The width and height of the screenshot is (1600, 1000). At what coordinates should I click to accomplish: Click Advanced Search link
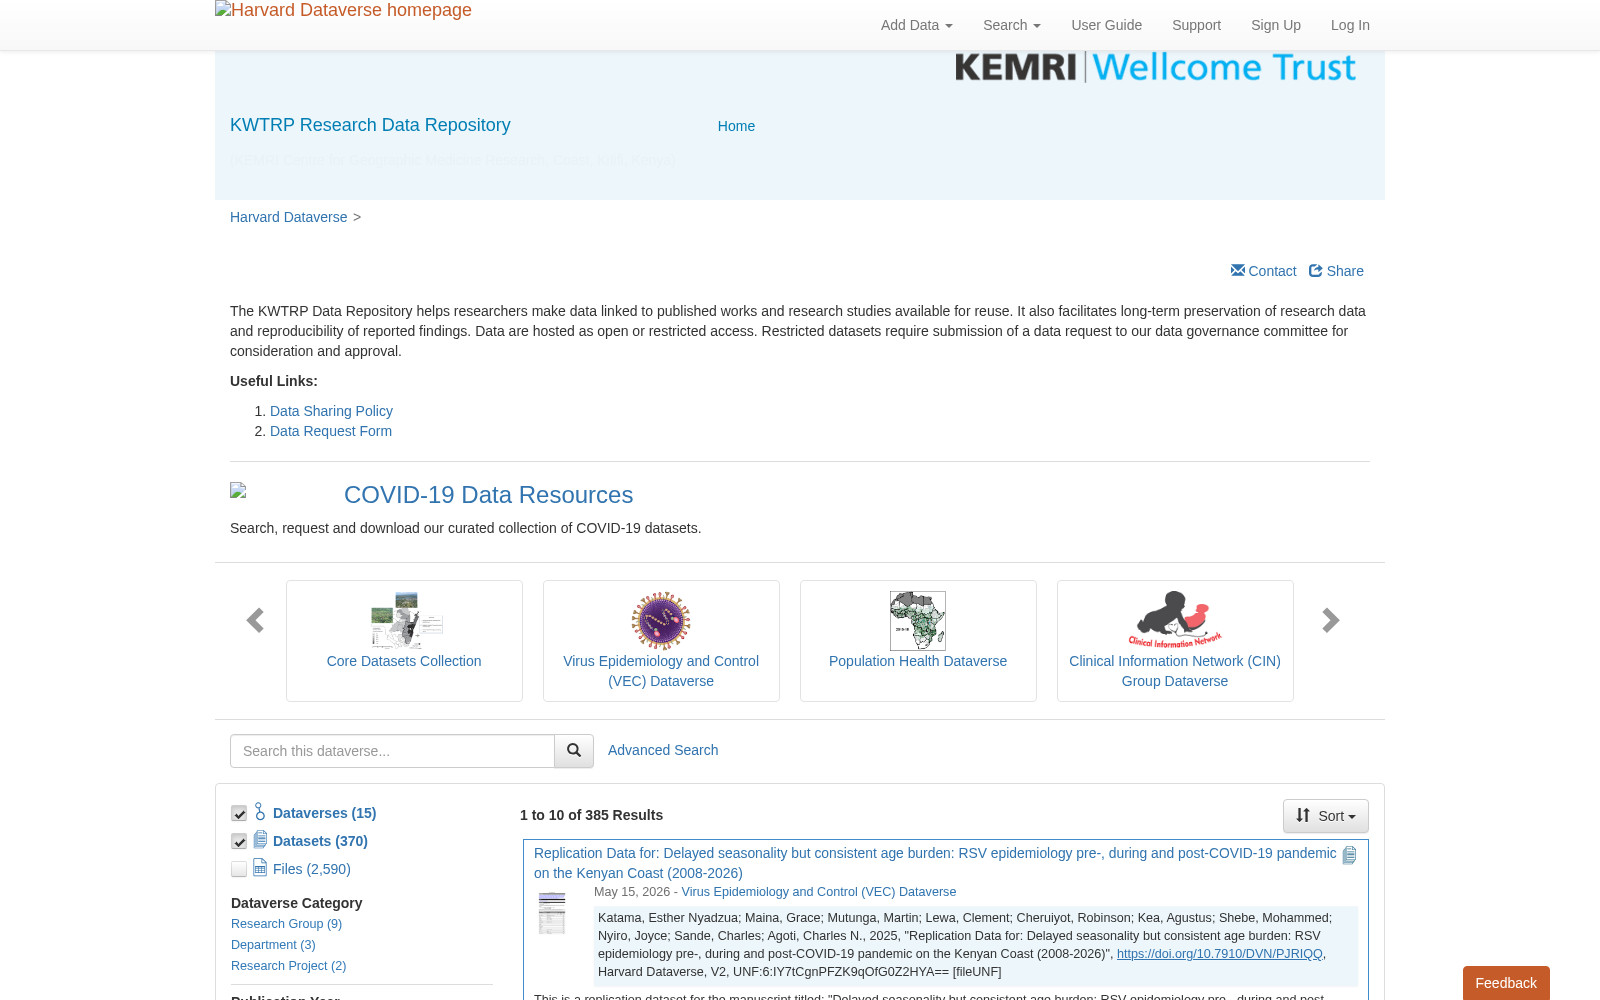663,750
